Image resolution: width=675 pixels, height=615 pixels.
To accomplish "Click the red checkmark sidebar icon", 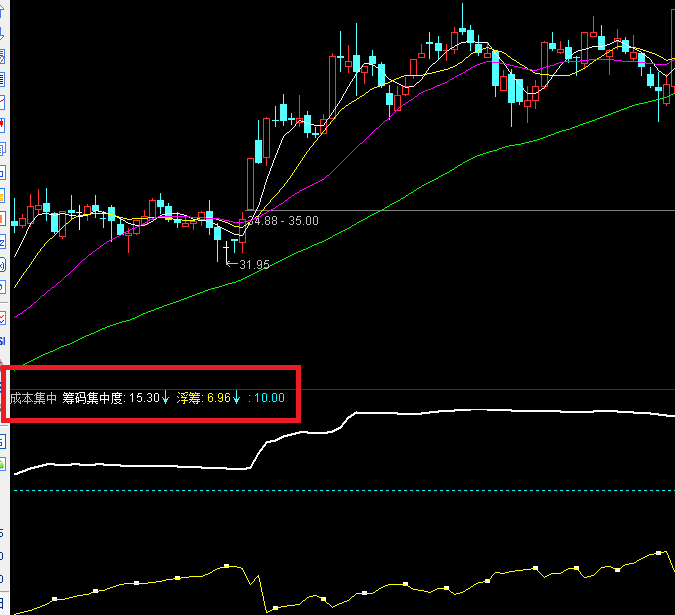I will (x=2, y=319).
